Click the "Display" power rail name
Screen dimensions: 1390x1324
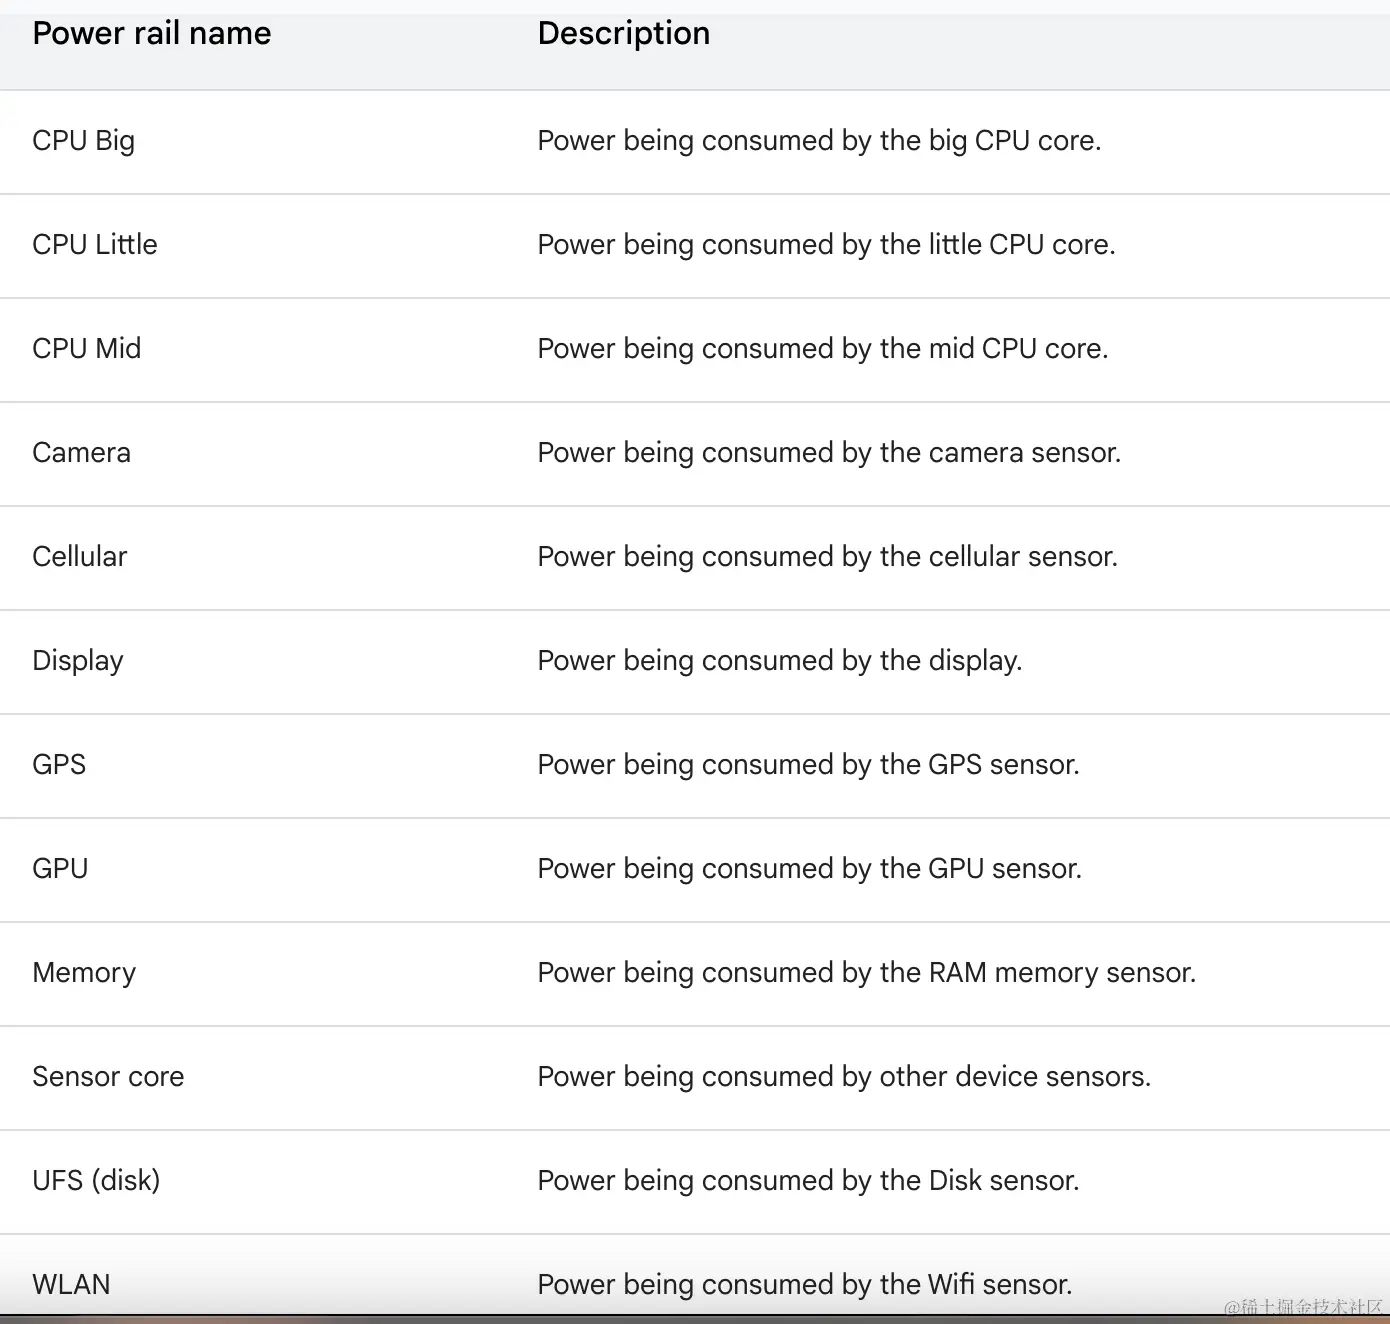(x=78, y=661)
